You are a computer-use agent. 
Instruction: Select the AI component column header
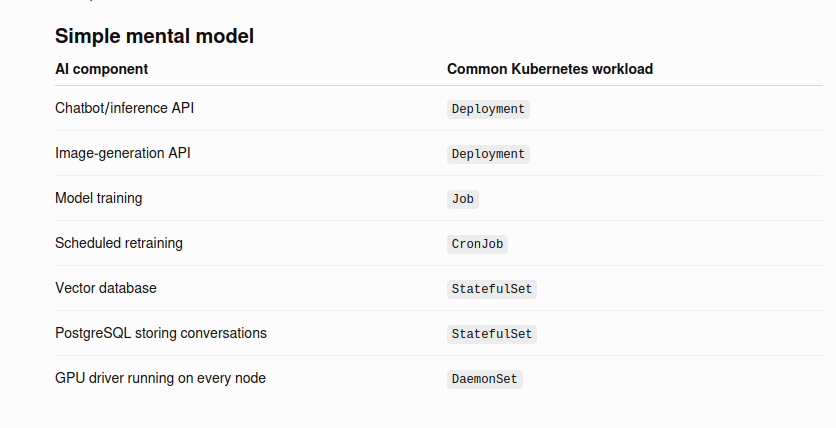pyautogui.click(x=101, y=69)
